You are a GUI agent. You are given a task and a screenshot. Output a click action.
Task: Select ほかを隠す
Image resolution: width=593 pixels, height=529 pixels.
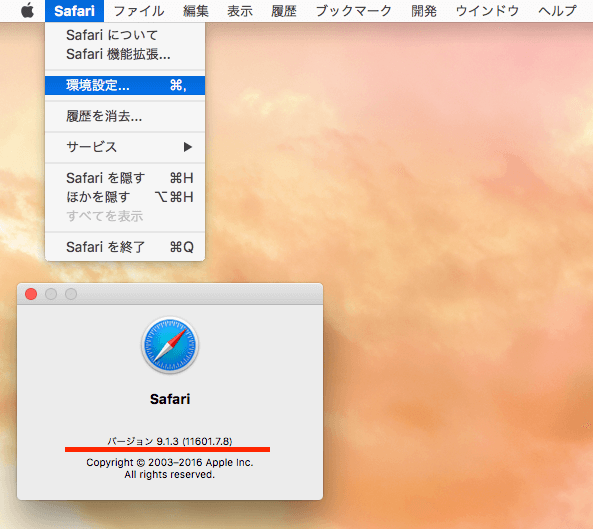tap(125, 197)
